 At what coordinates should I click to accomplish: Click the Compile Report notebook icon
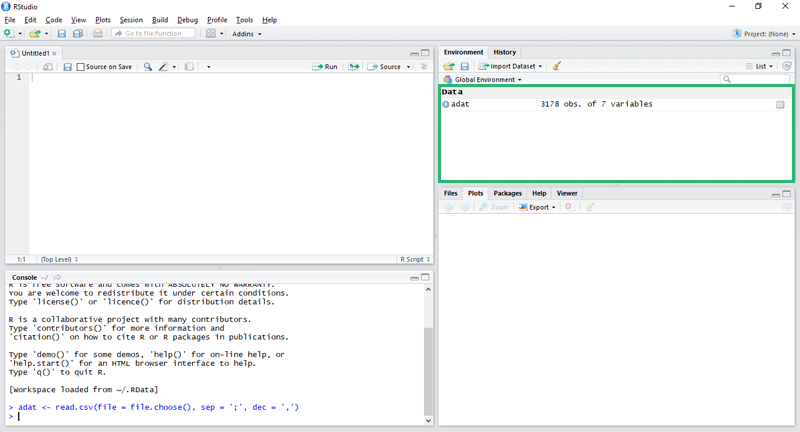[189, 67]
